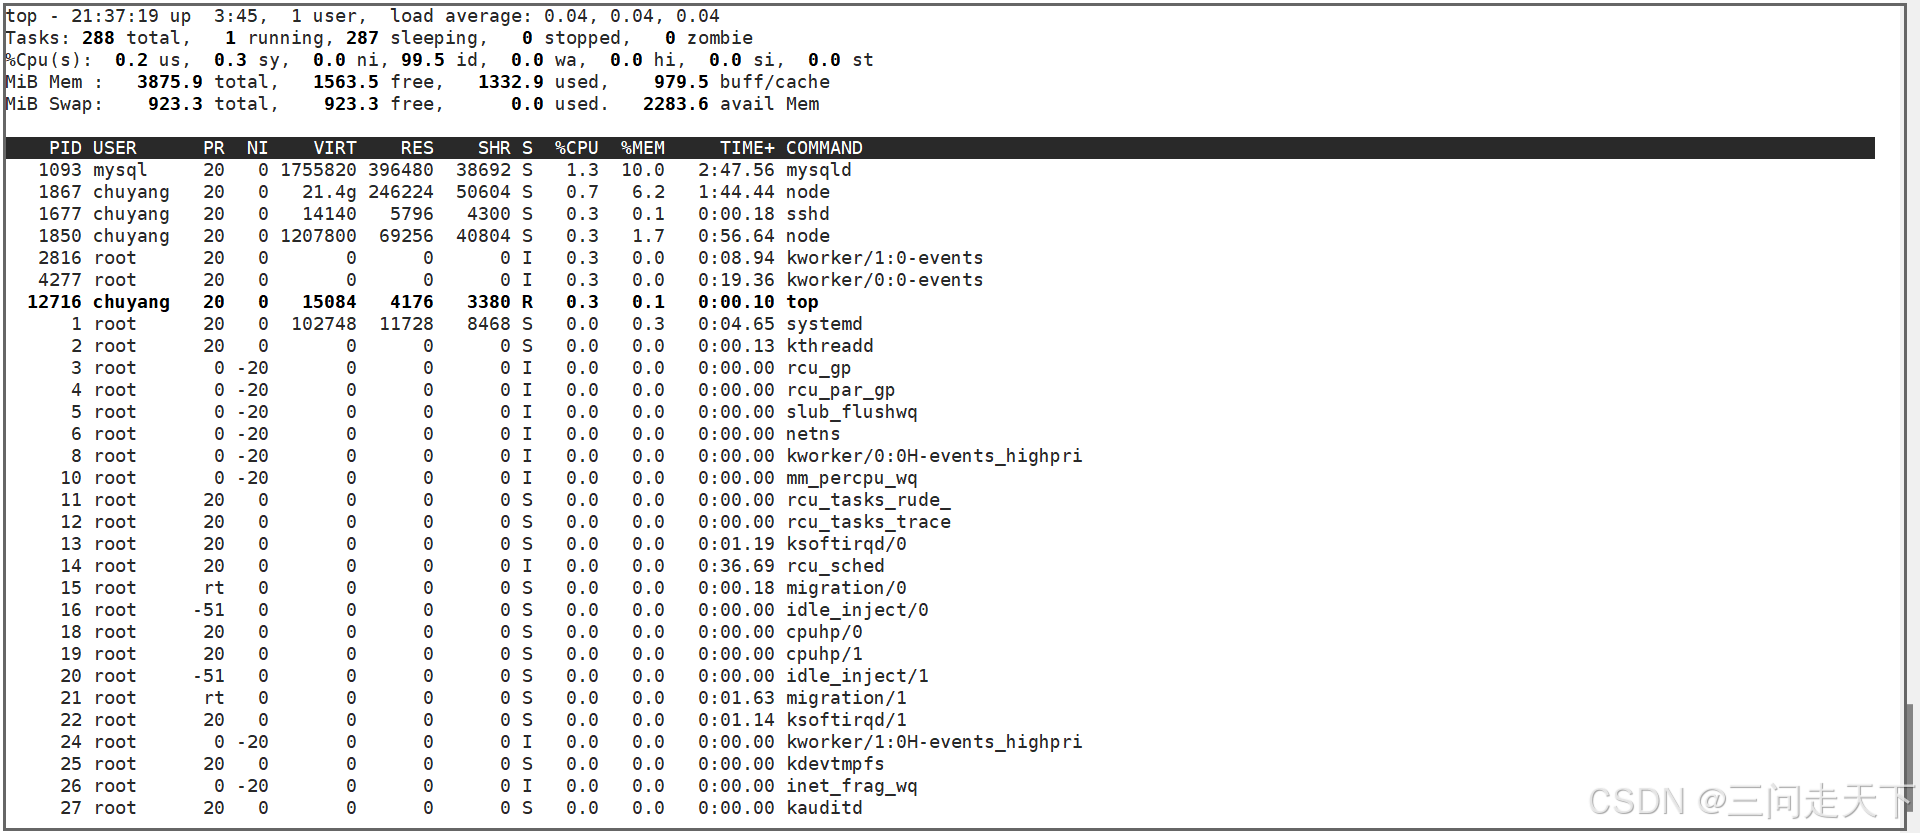This screenshot has width=1920, height=833.
Task: Click the migration/1 command name
Action: click(846, 698)
